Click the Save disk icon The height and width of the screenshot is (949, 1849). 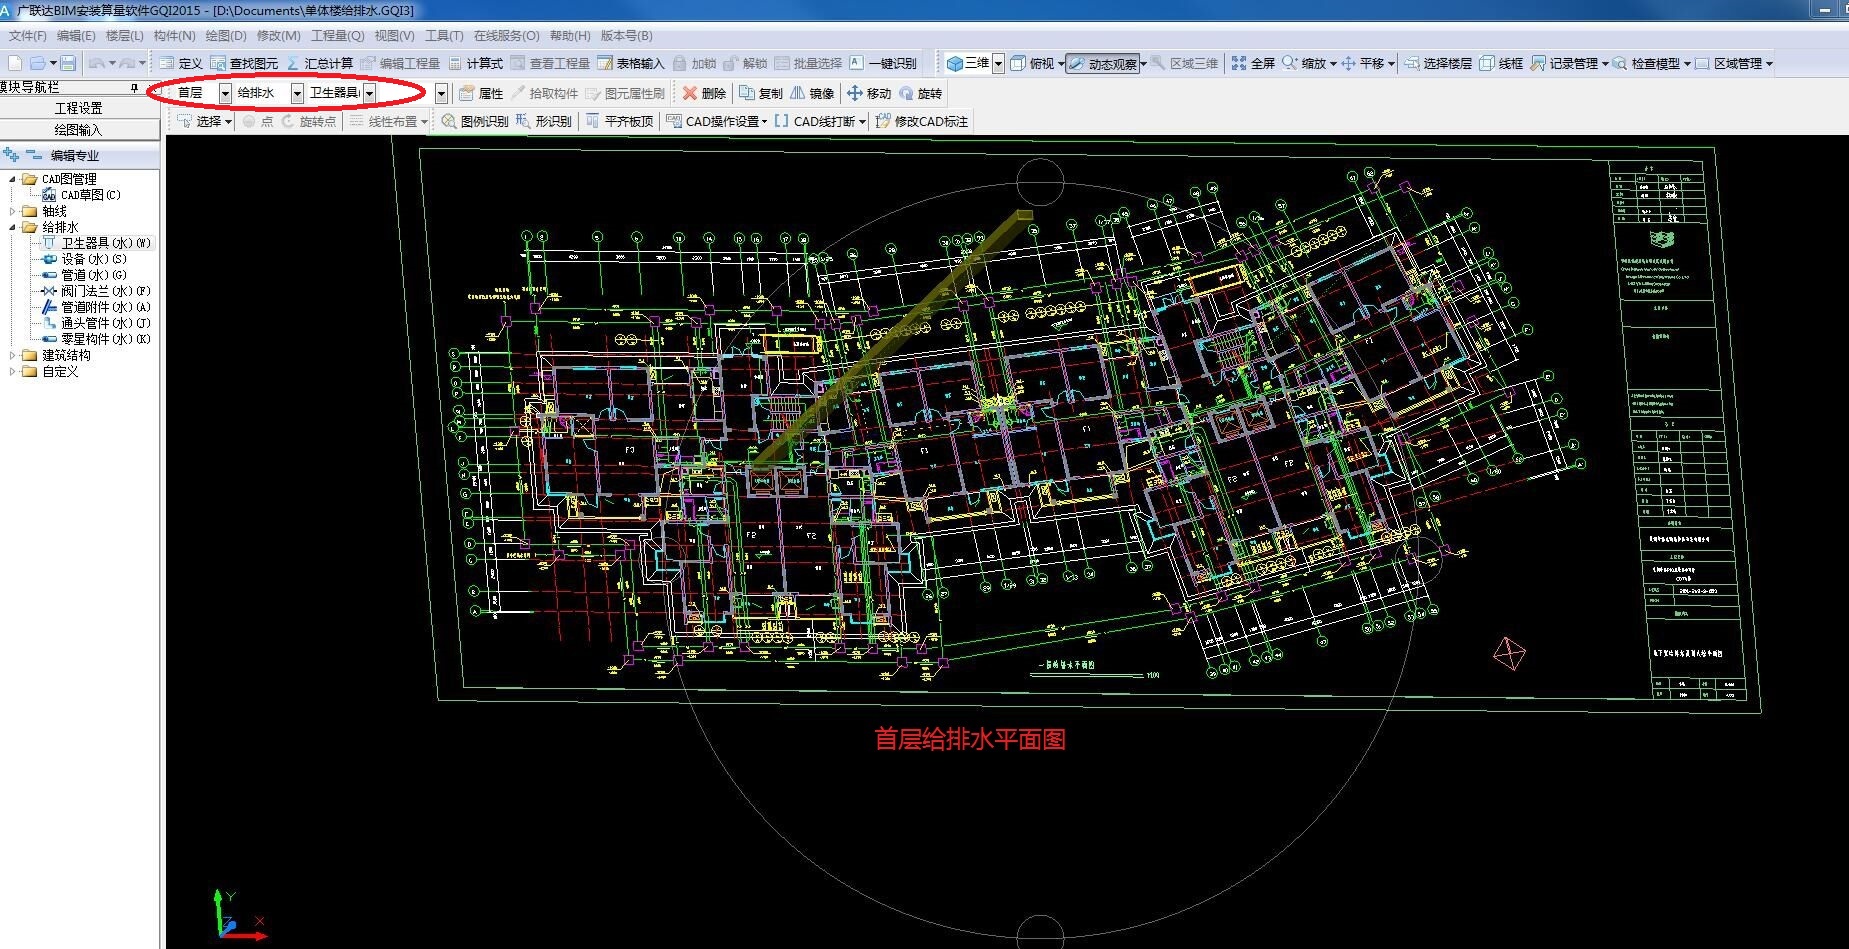point(68,63)
